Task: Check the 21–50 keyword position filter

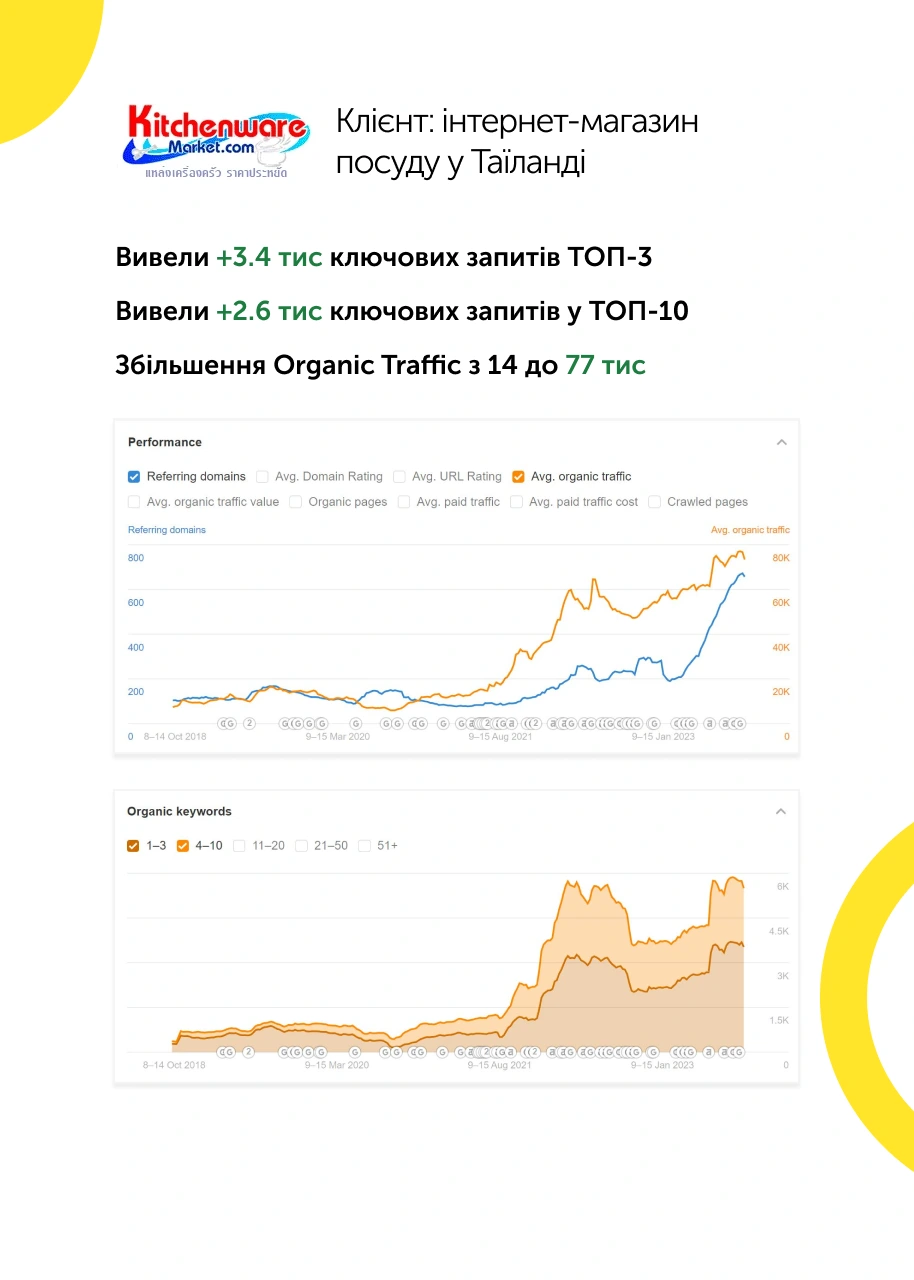Action: (302, 846)
